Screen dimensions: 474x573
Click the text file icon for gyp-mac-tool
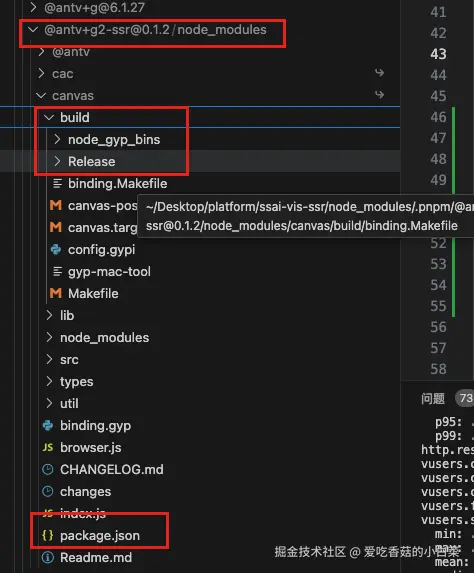point(57,271)
